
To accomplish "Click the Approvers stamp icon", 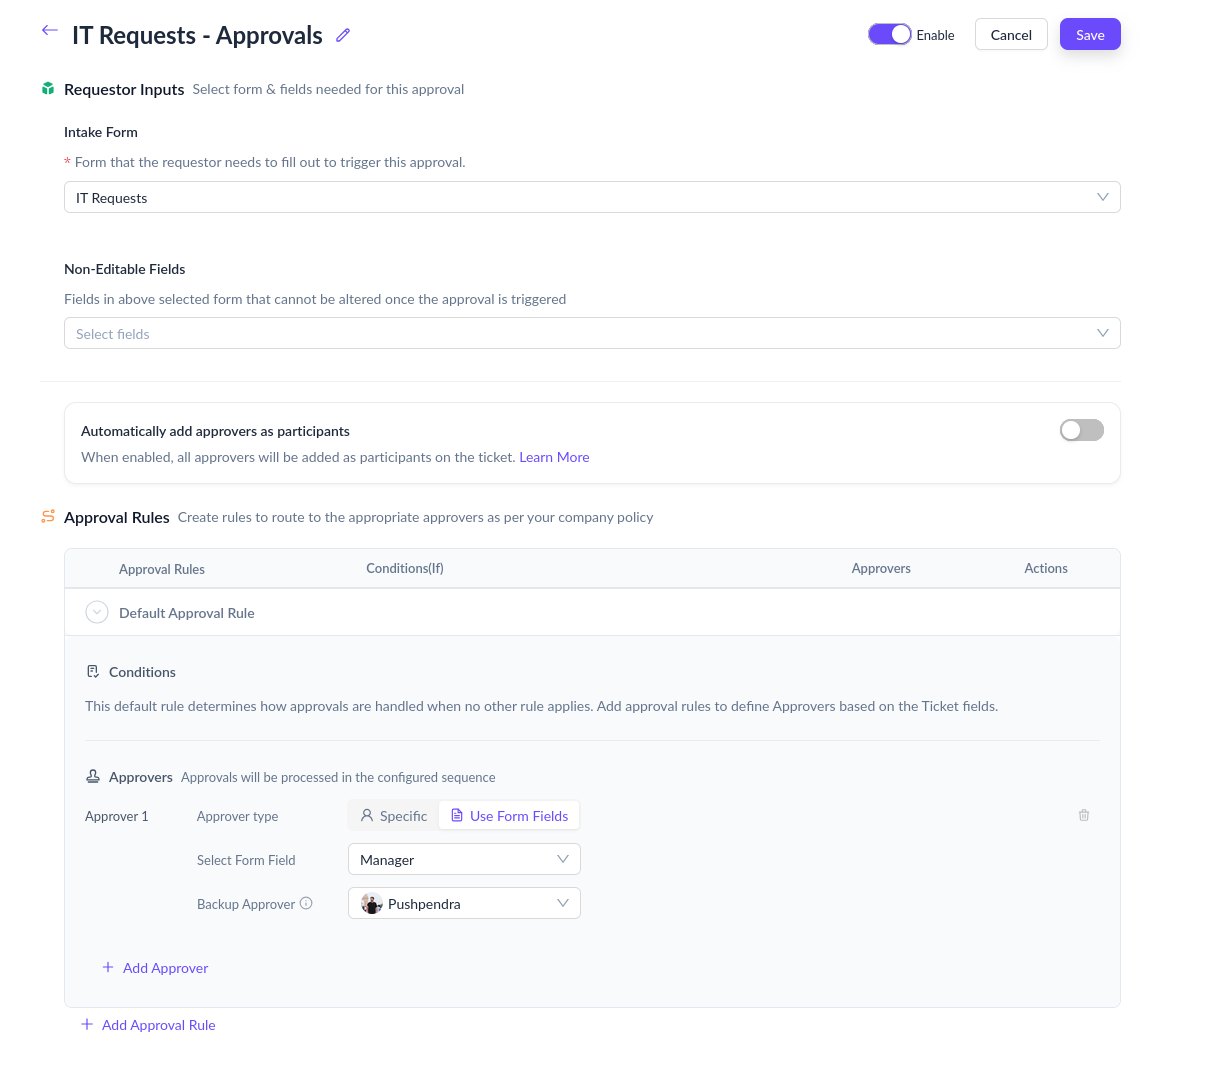I will (x=95, y=776).
